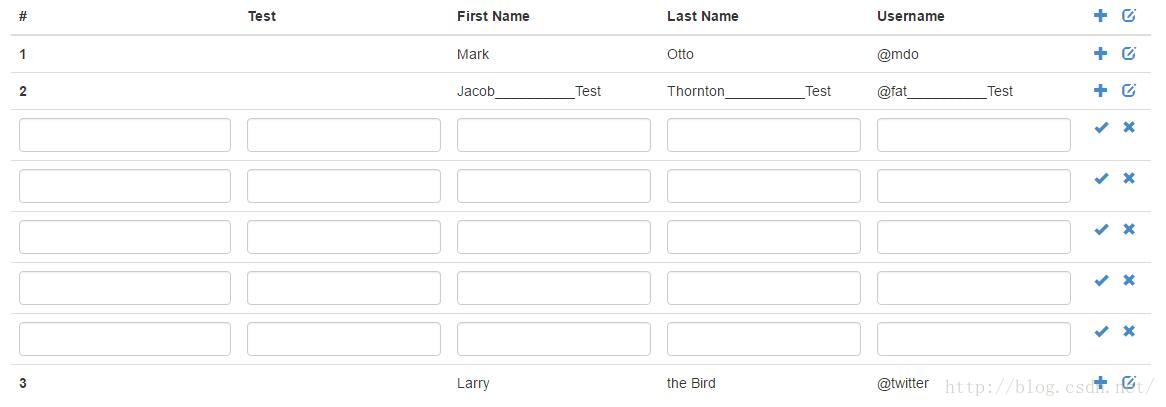Click the edit icon in the header row
This screenshot has height=407, width=1166.
pos(1129,16)
